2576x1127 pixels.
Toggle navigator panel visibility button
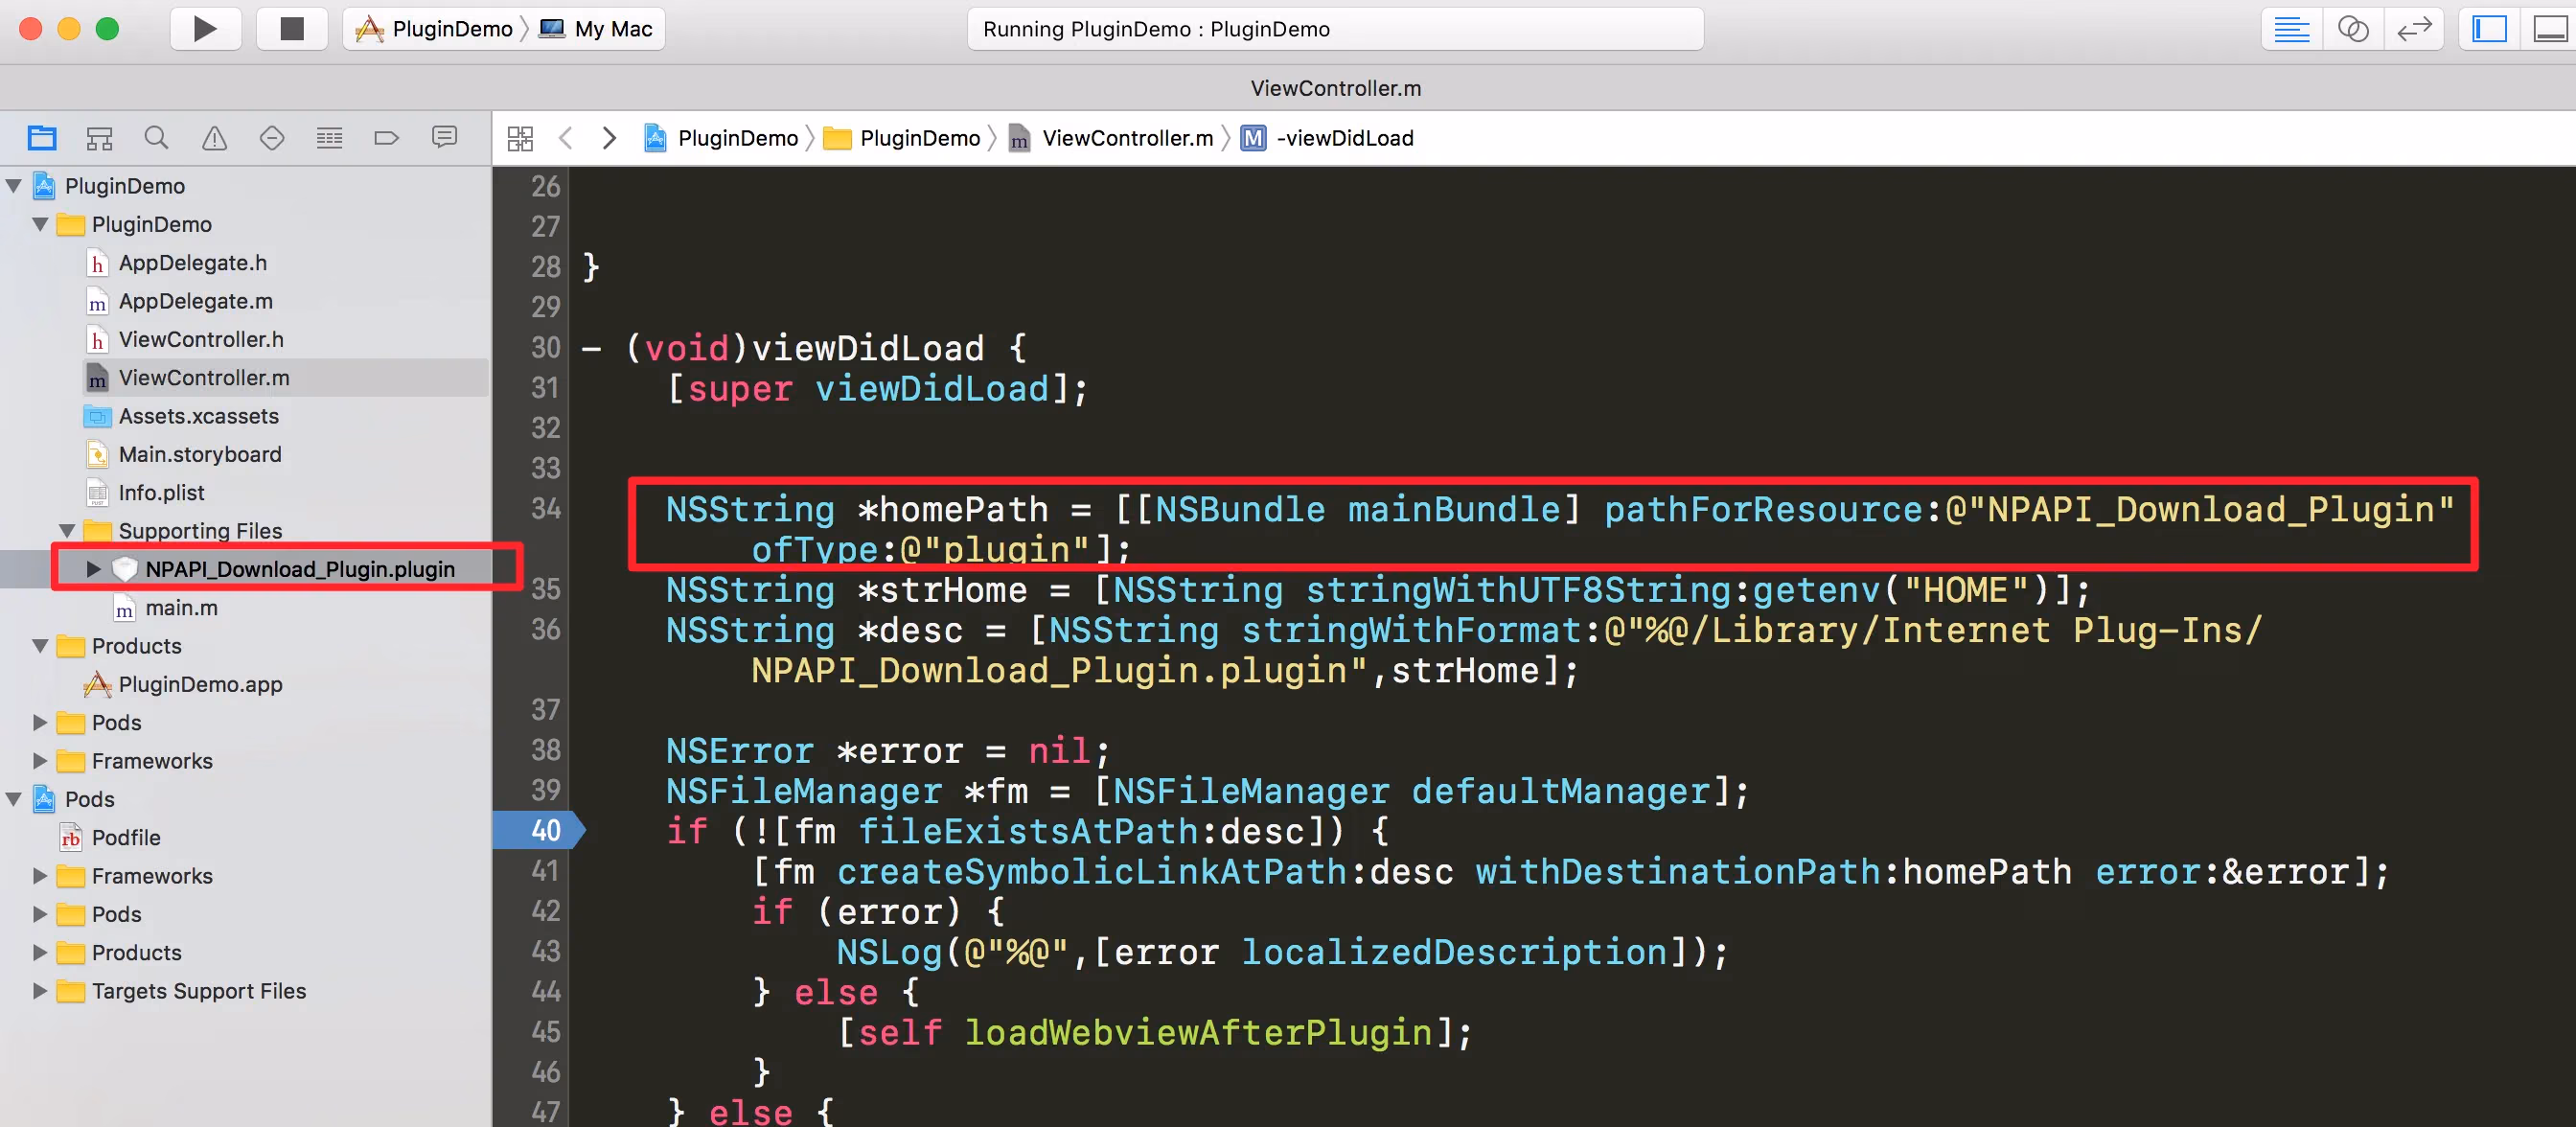click(2489, 29)
